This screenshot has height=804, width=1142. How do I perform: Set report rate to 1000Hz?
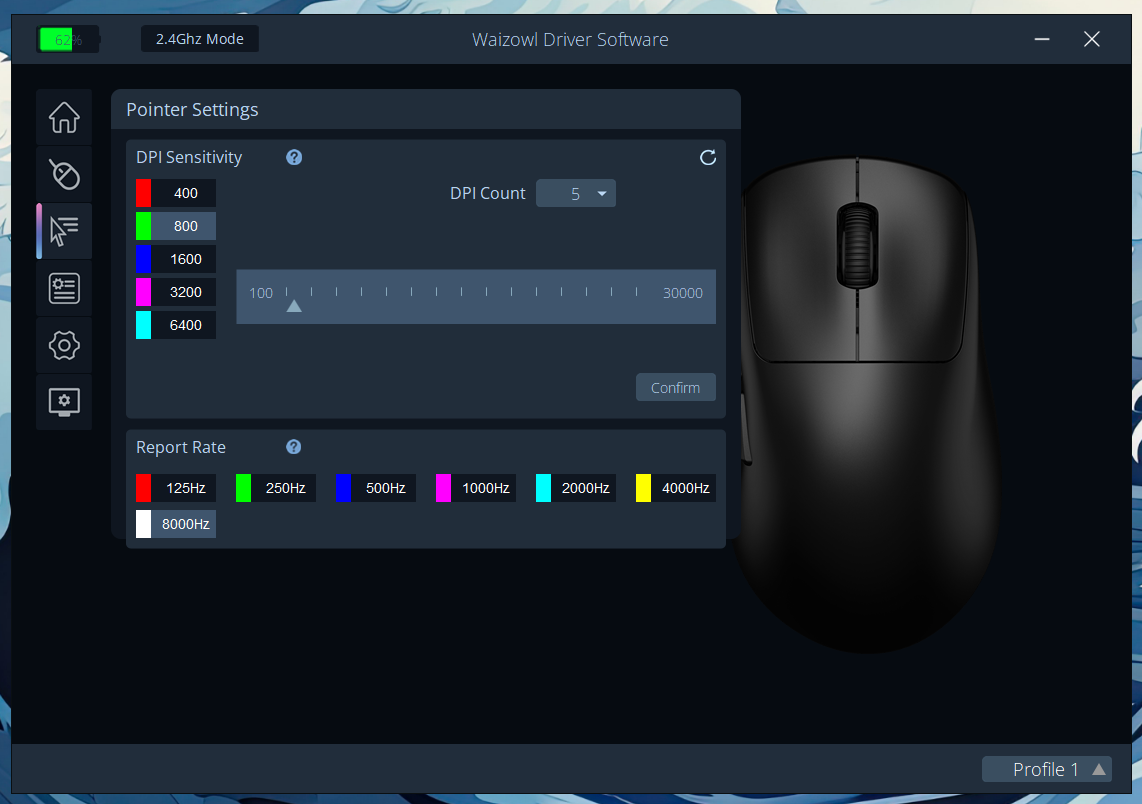(x=476, y=488)
